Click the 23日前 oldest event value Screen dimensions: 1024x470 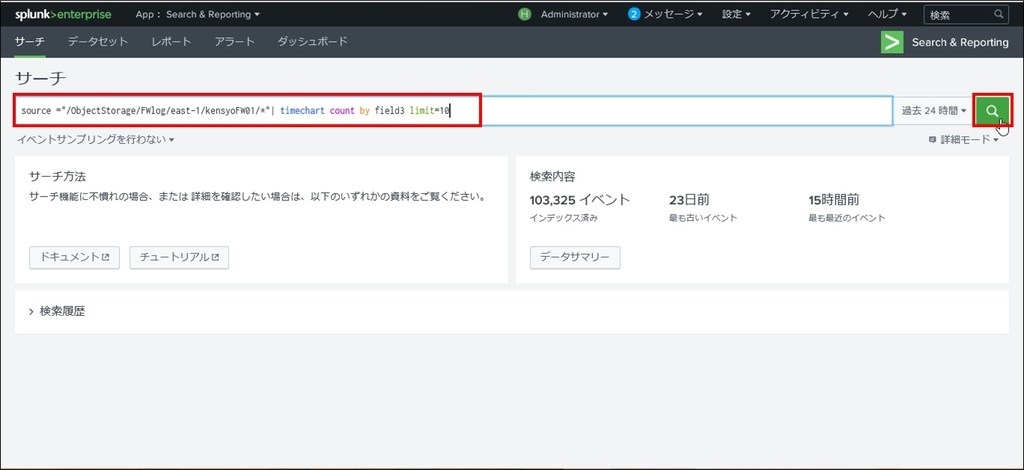tap(689, 200)
